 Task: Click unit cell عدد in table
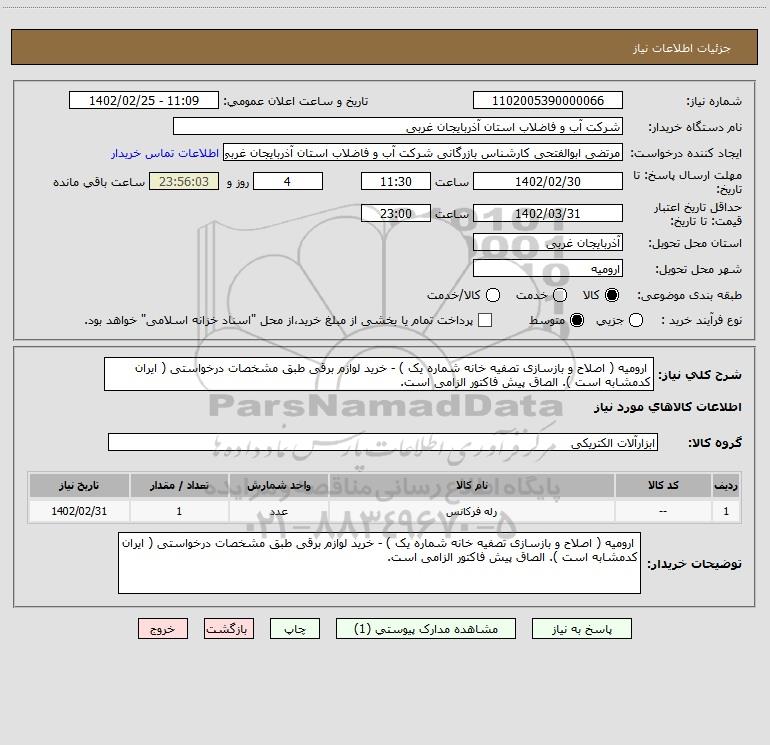pos(278,512)
